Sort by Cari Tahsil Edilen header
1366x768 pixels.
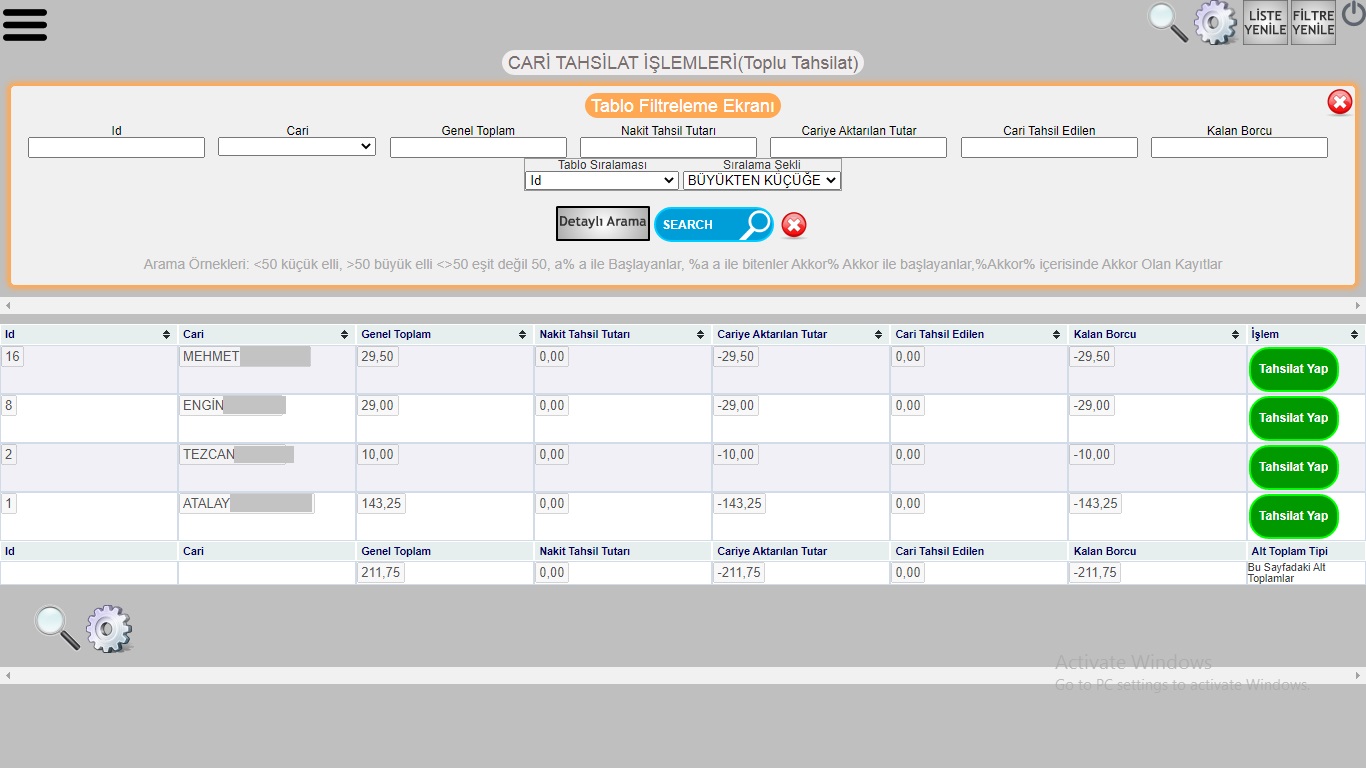pyautogui.click(x=978, y=334)
